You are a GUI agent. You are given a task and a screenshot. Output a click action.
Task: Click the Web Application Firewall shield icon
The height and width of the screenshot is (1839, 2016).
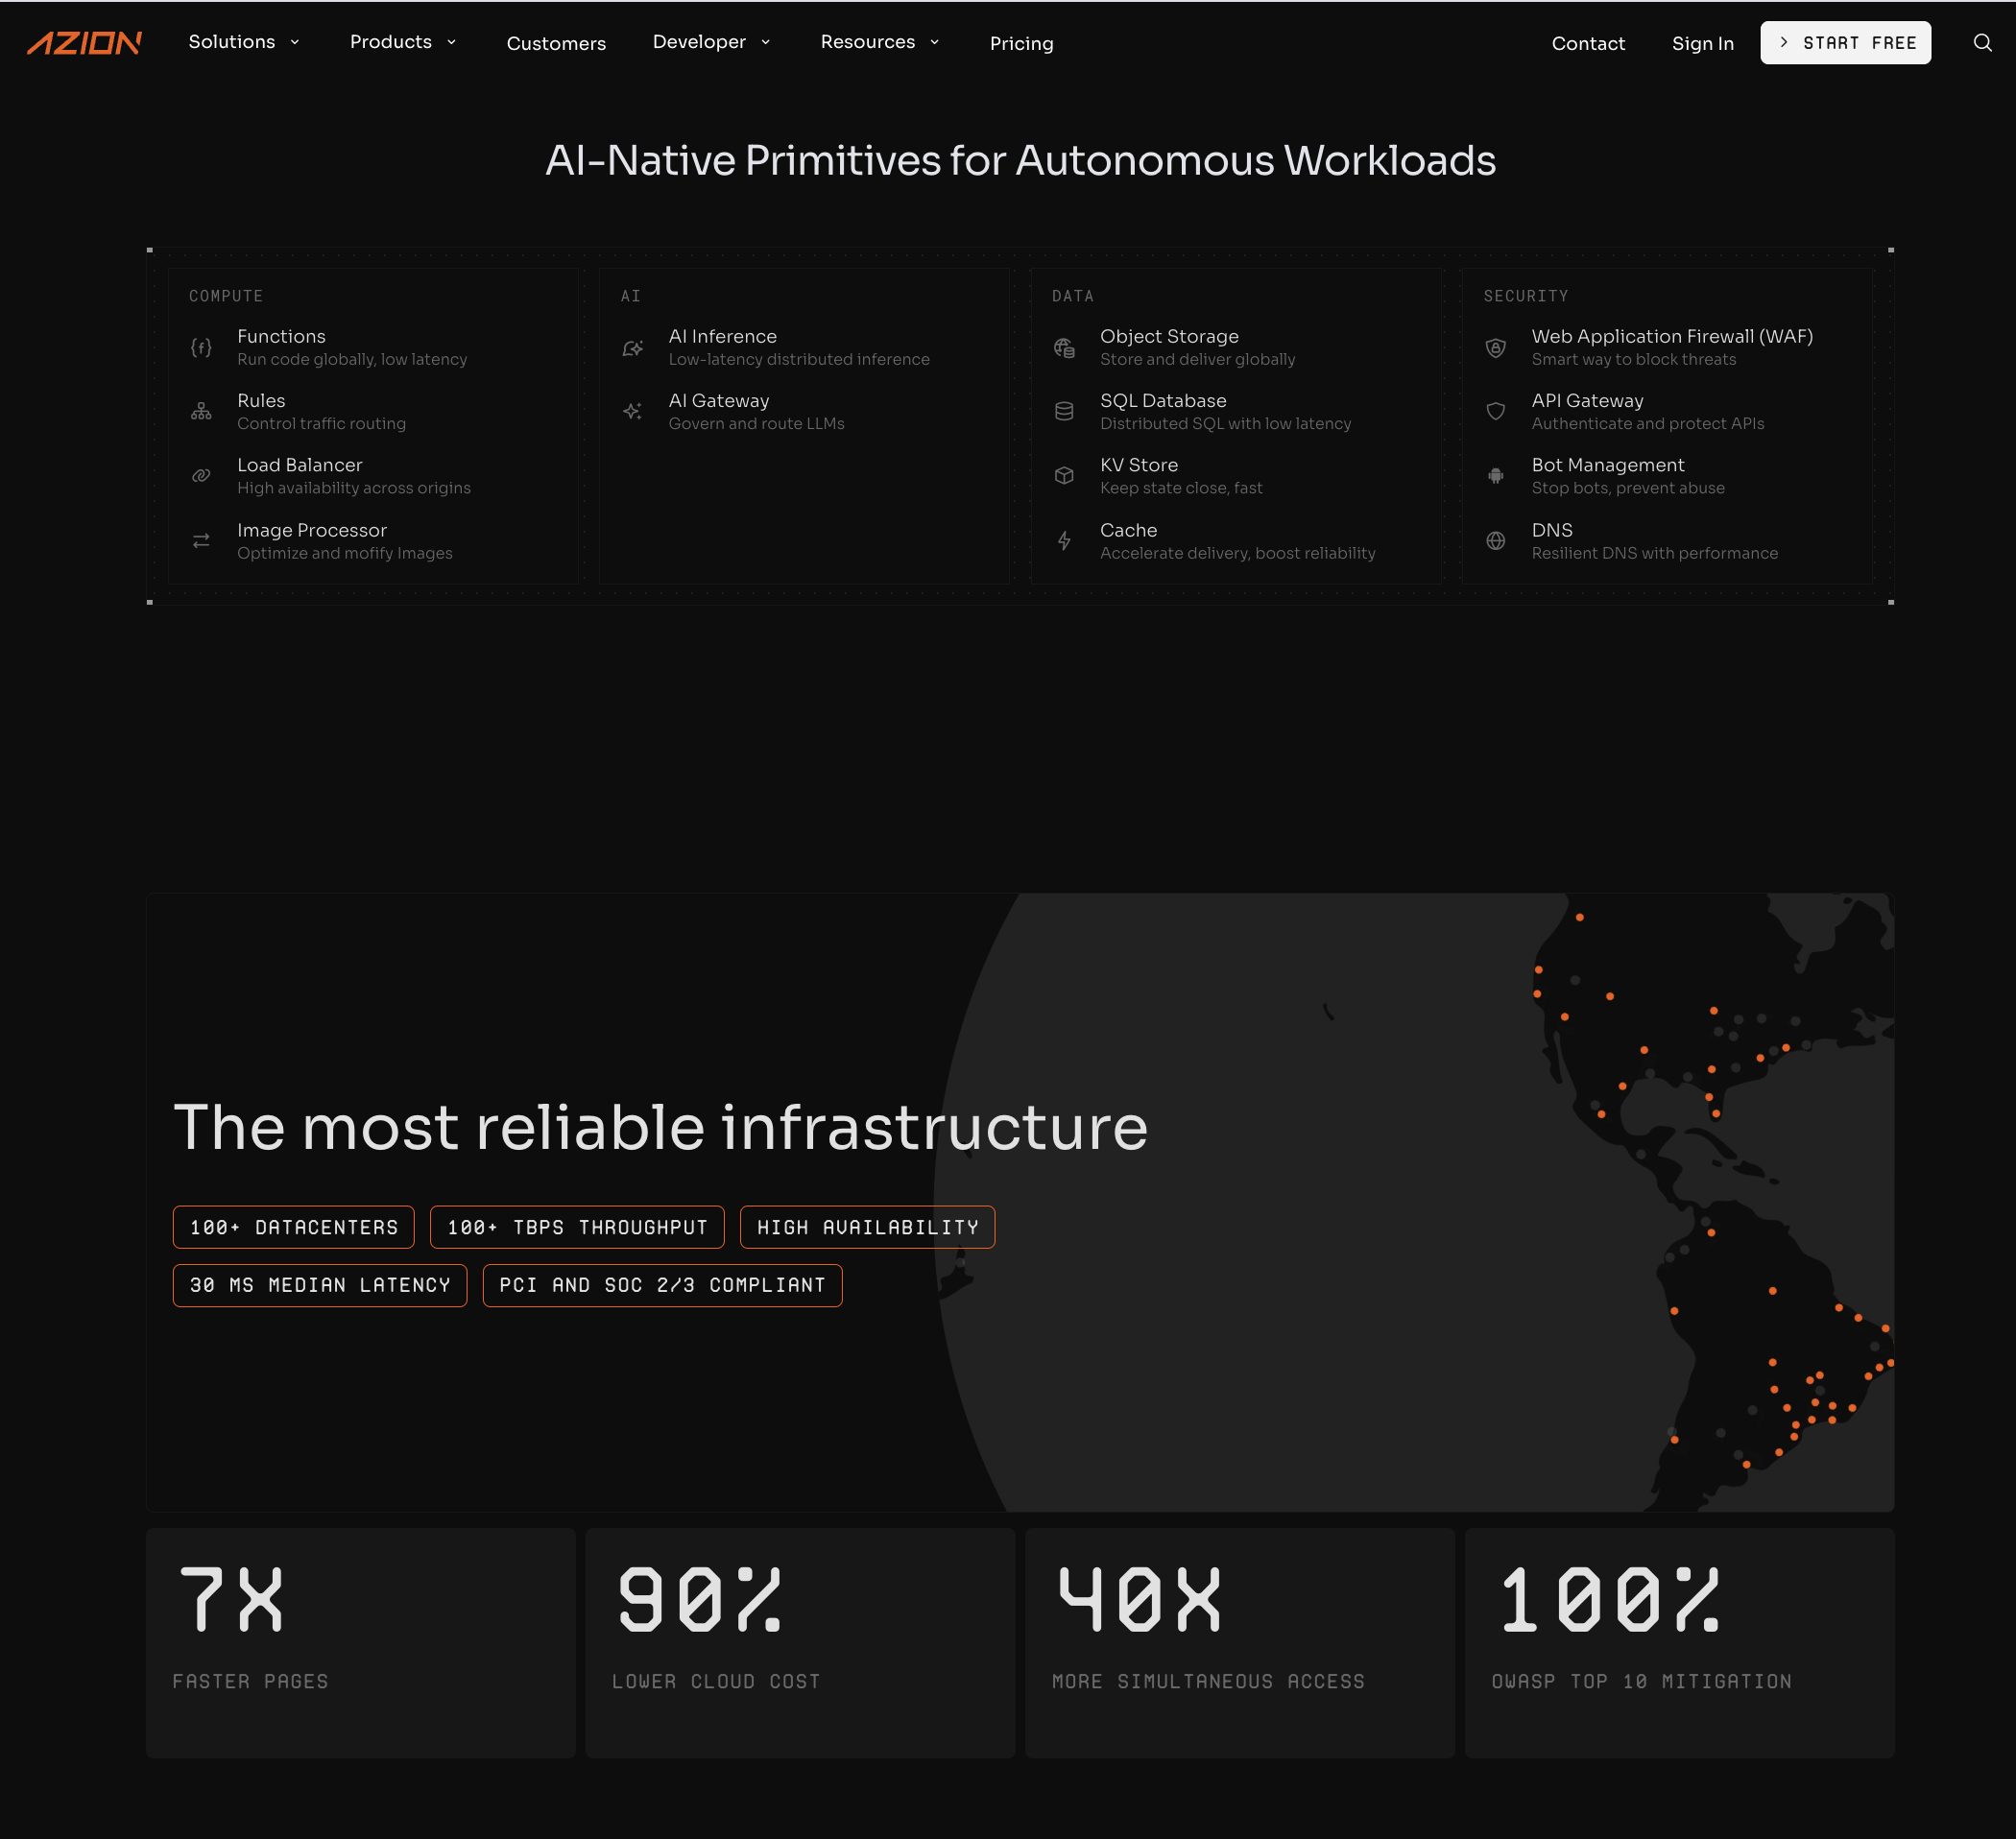(1495, 347)
